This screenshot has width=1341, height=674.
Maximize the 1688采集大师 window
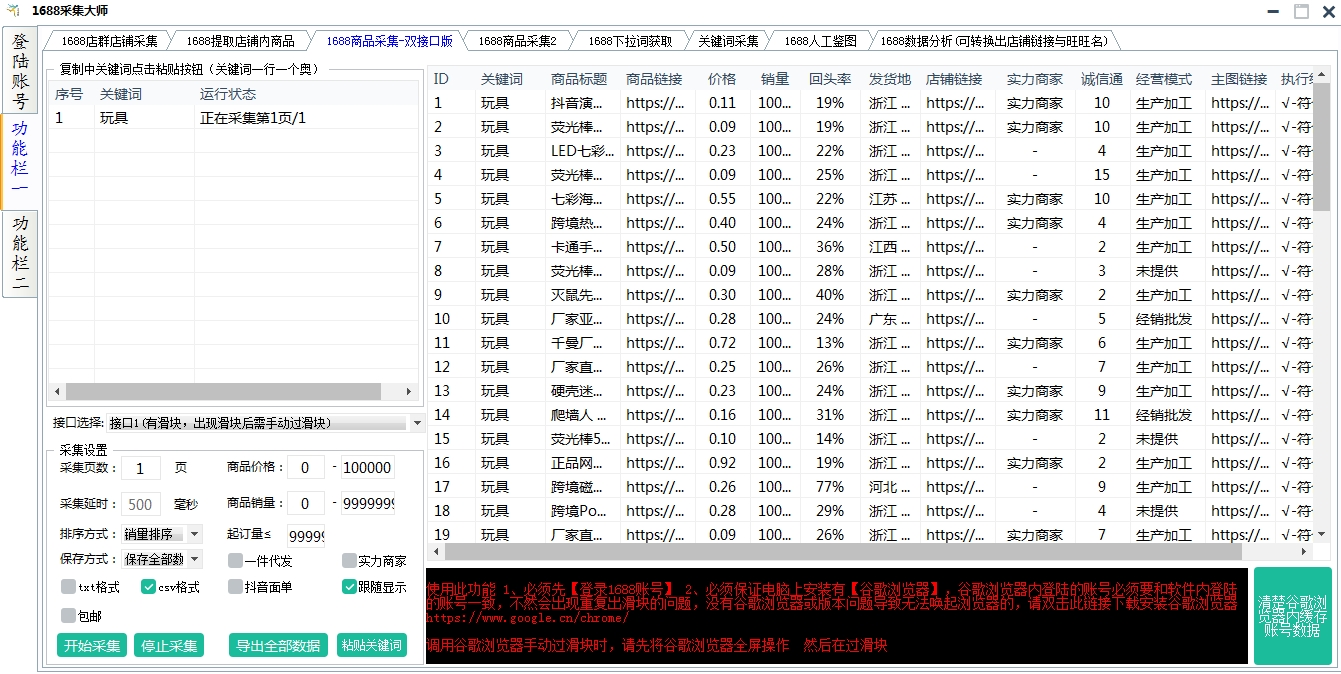tap(1301, 11)
